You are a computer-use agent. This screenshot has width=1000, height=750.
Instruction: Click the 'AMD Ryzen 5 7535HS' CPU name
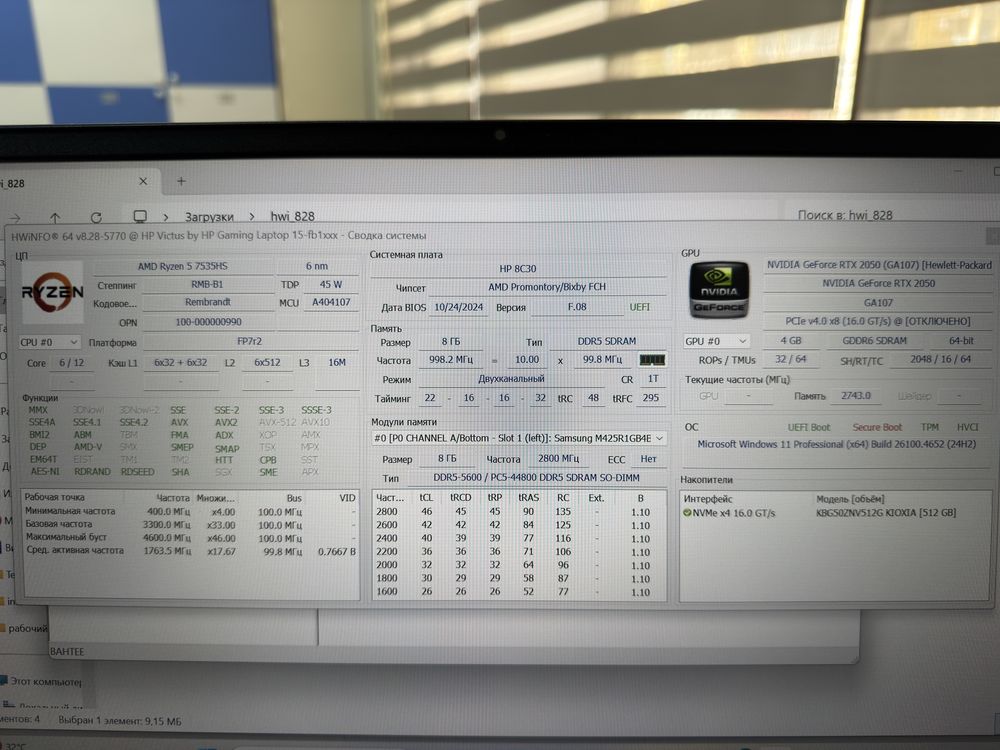tap(183, 267)
